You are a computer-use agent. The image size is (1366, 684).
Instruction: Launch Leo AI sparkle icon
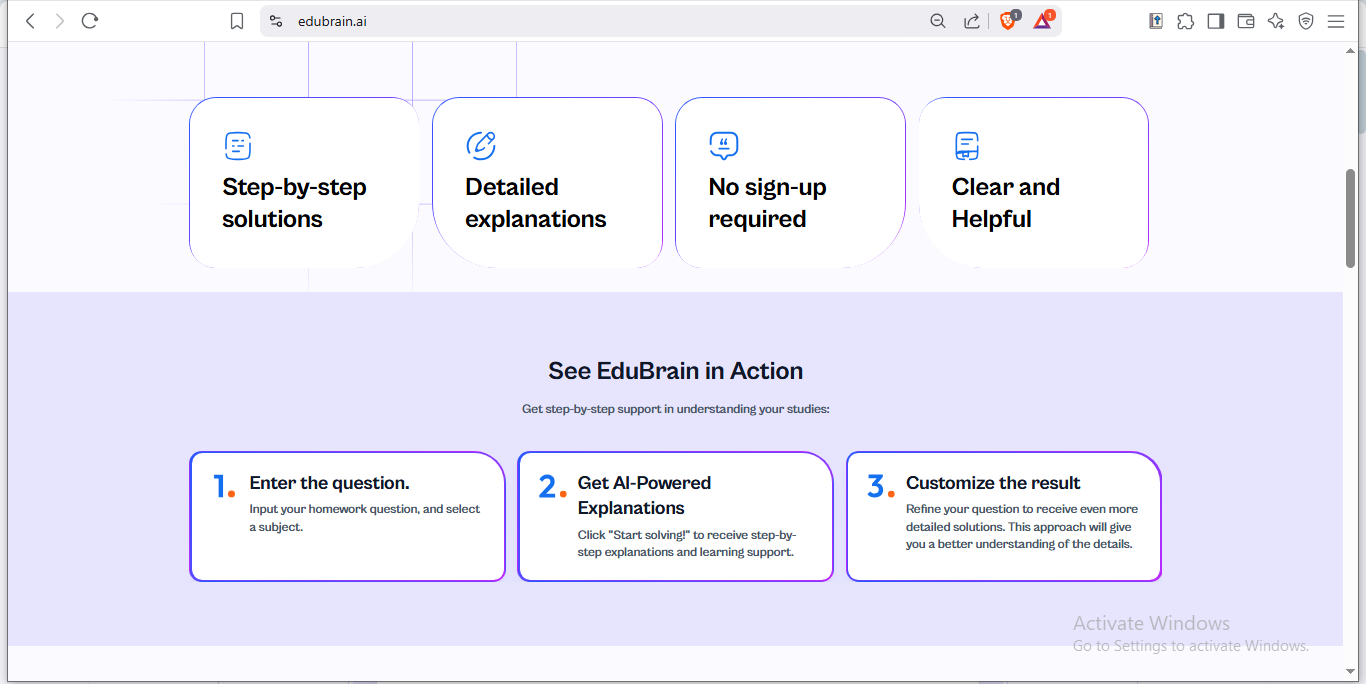1275,21
